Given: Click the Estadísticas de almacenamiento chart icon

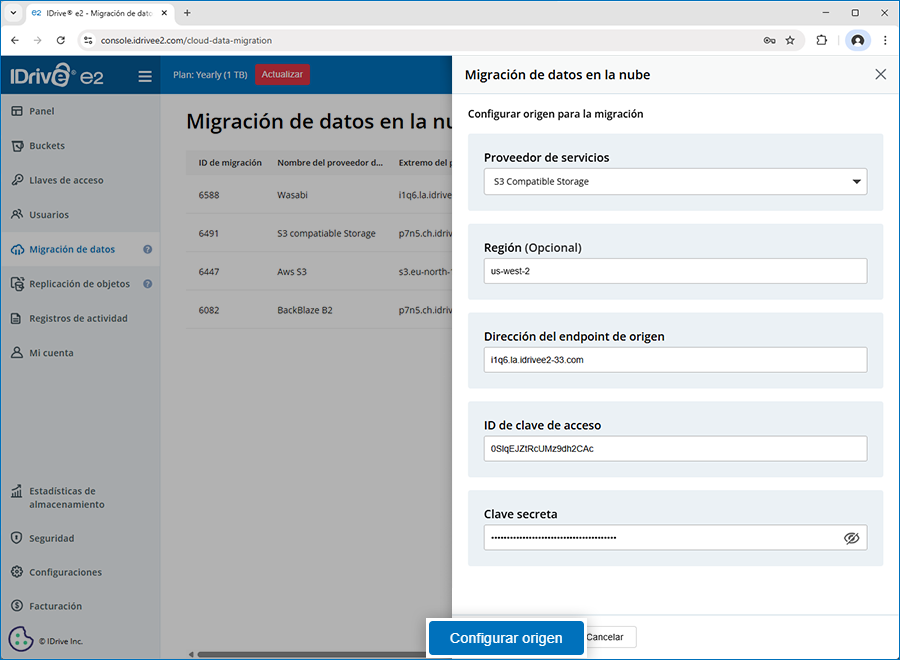Looking at the screenshot, I should (x=17, y=492).
